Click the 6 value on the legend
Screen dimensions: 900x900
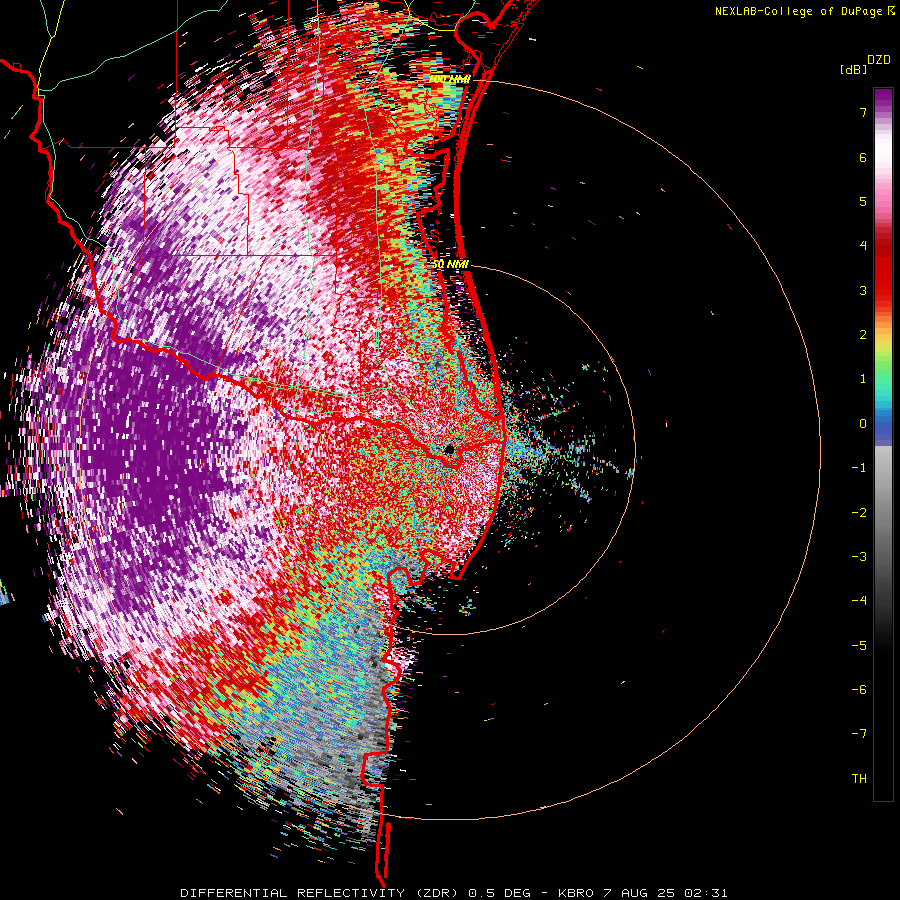coord(863,157)
